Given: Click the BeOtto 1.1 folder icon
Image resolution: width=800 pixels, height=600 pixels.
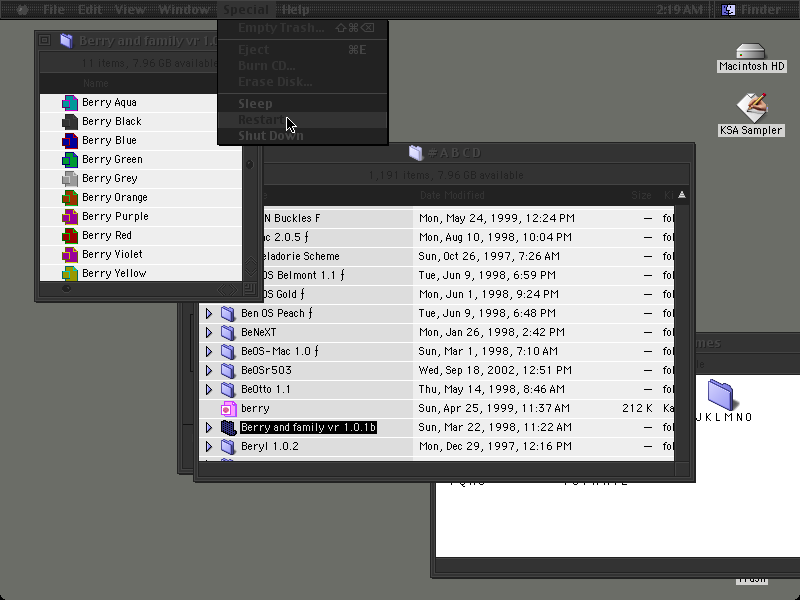Looking at the screenshot, I should [228, 390].
